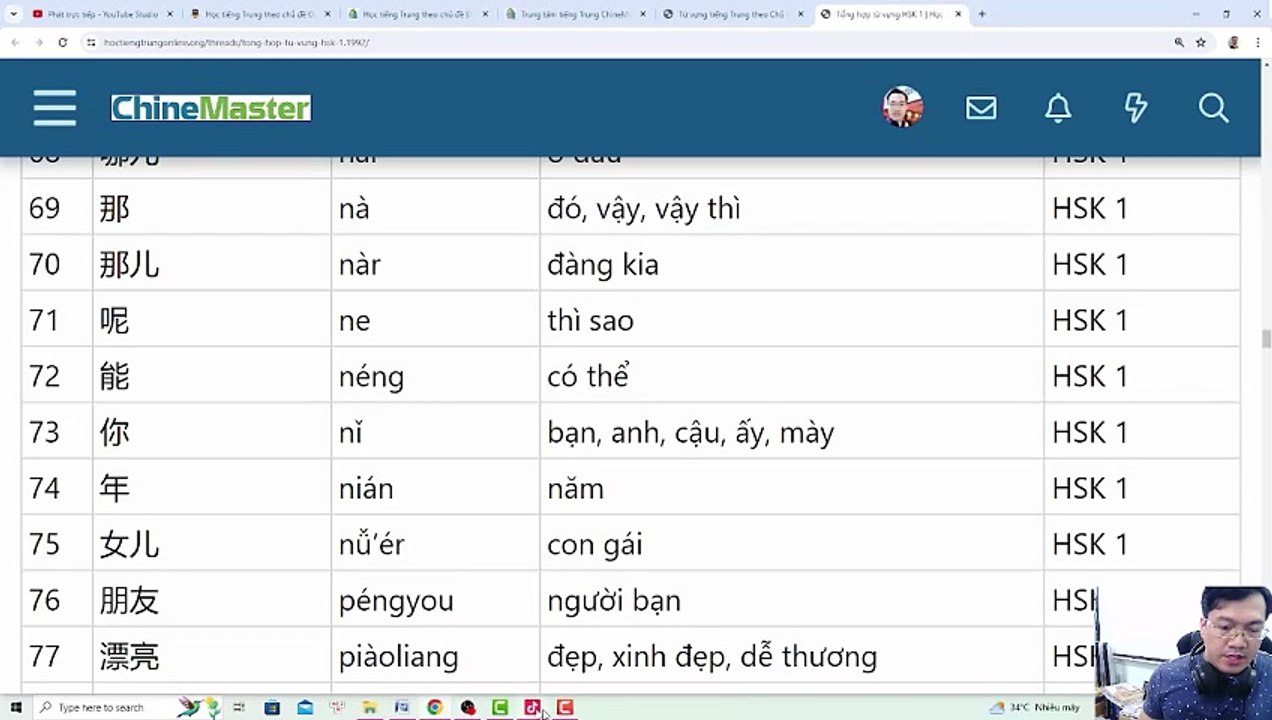This screenshot has width=1272, height=720.
Task: Click the meaning 'đàng kia'
Action: pos(603,264)
